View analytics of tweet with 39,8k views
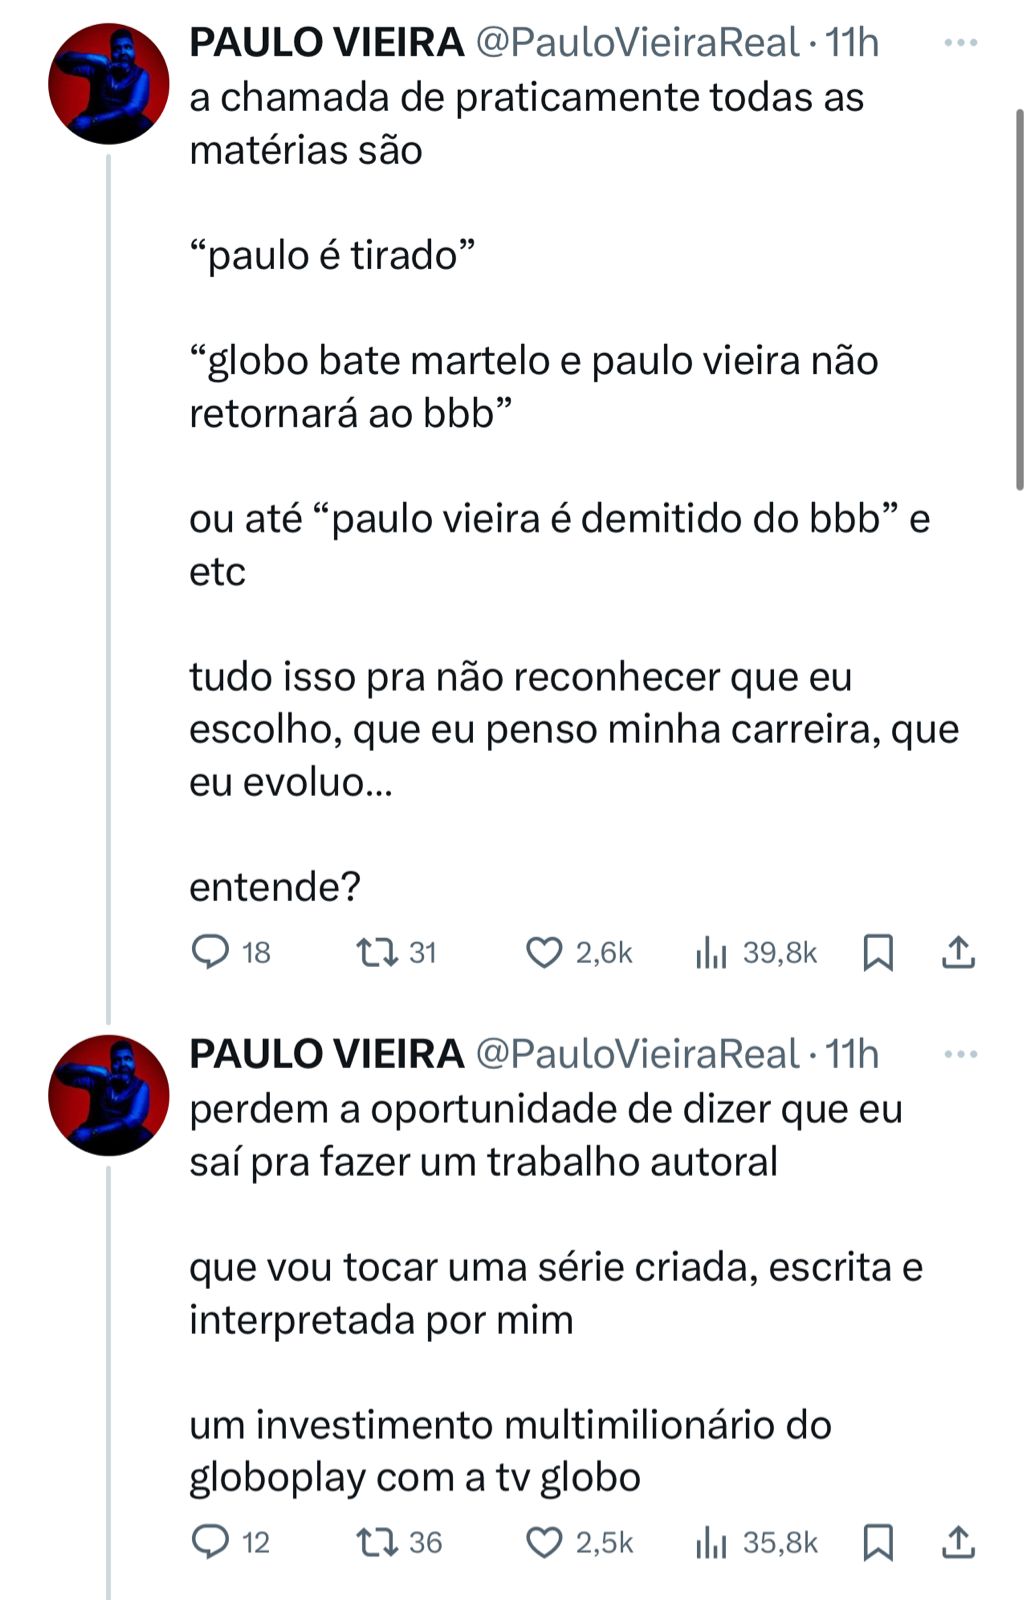 click(x=711, y=952)
